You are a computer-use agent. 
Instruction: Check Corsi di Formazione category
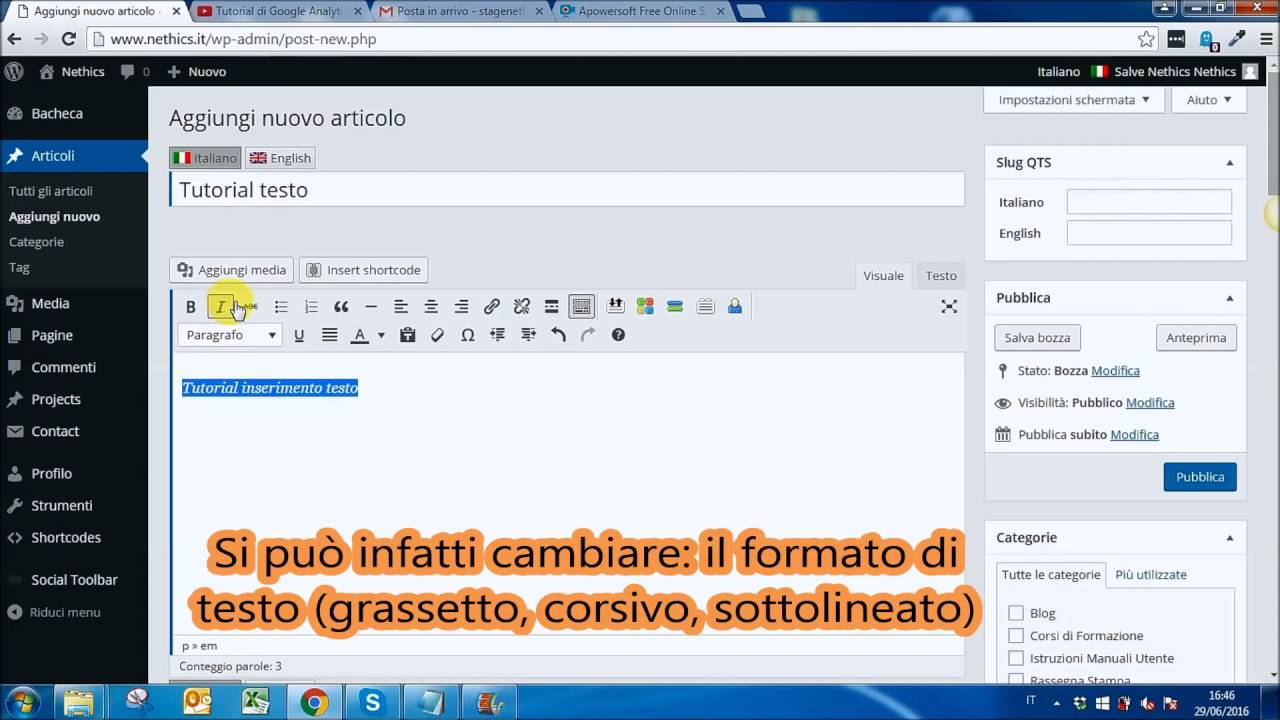1016,636
